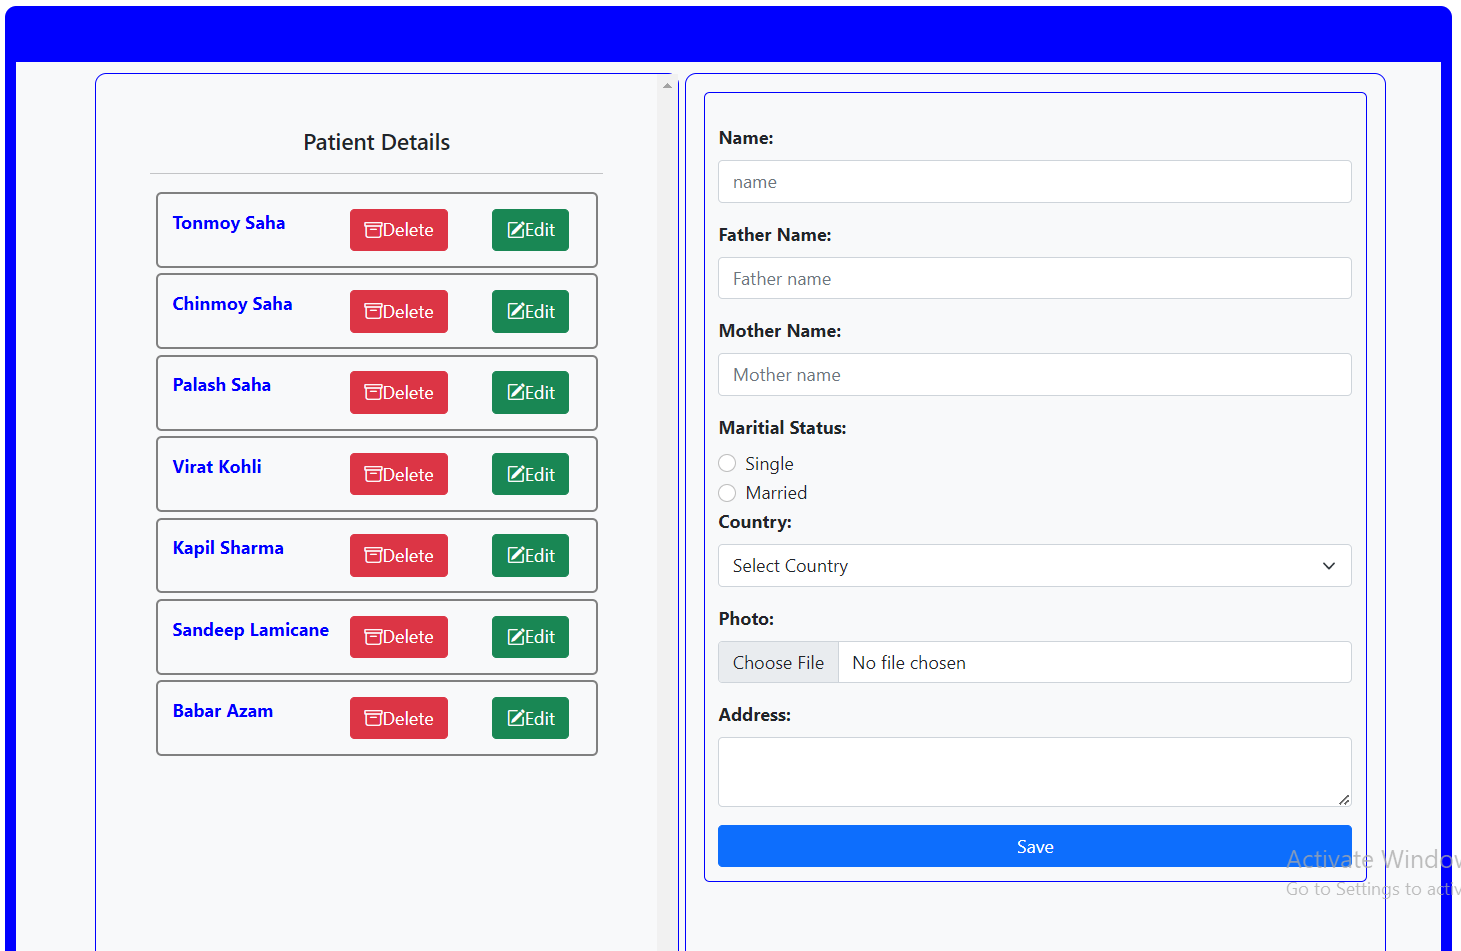Open the Babar Azam patient link
The height and width of the screenshot is (951, 1461).
coord(223,710)
